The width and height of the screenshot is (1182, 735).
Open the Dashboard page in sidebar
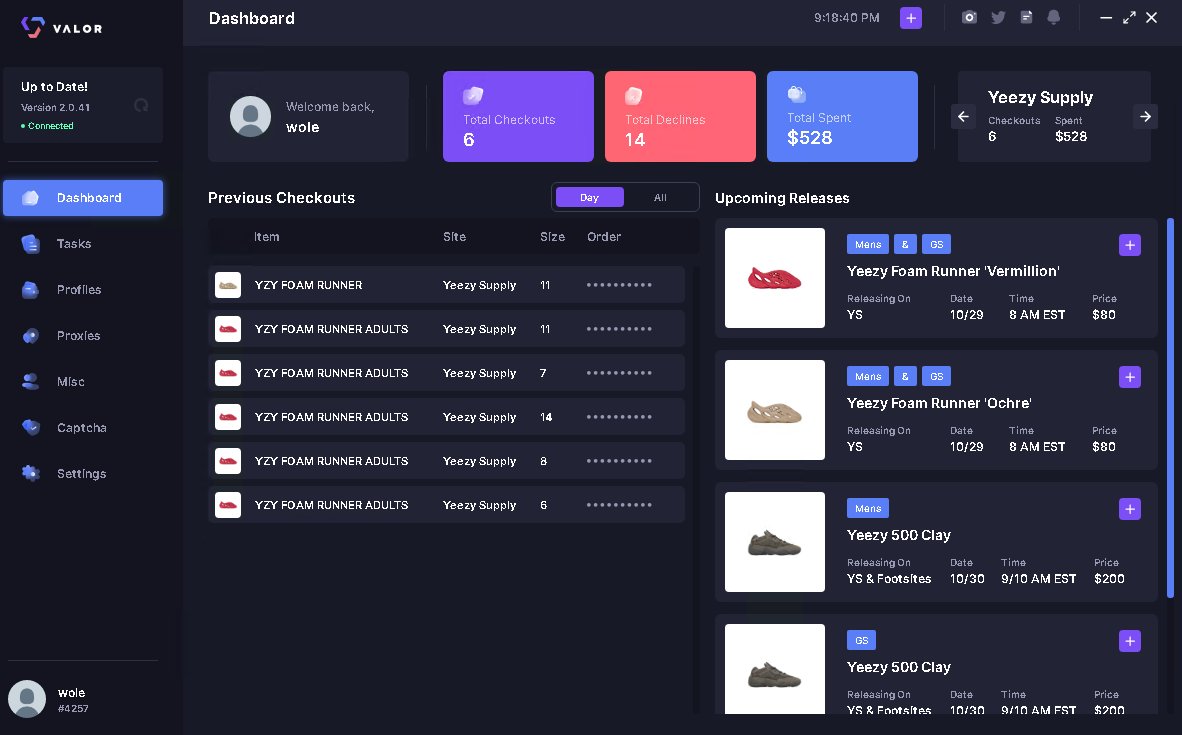pos(83,198)
